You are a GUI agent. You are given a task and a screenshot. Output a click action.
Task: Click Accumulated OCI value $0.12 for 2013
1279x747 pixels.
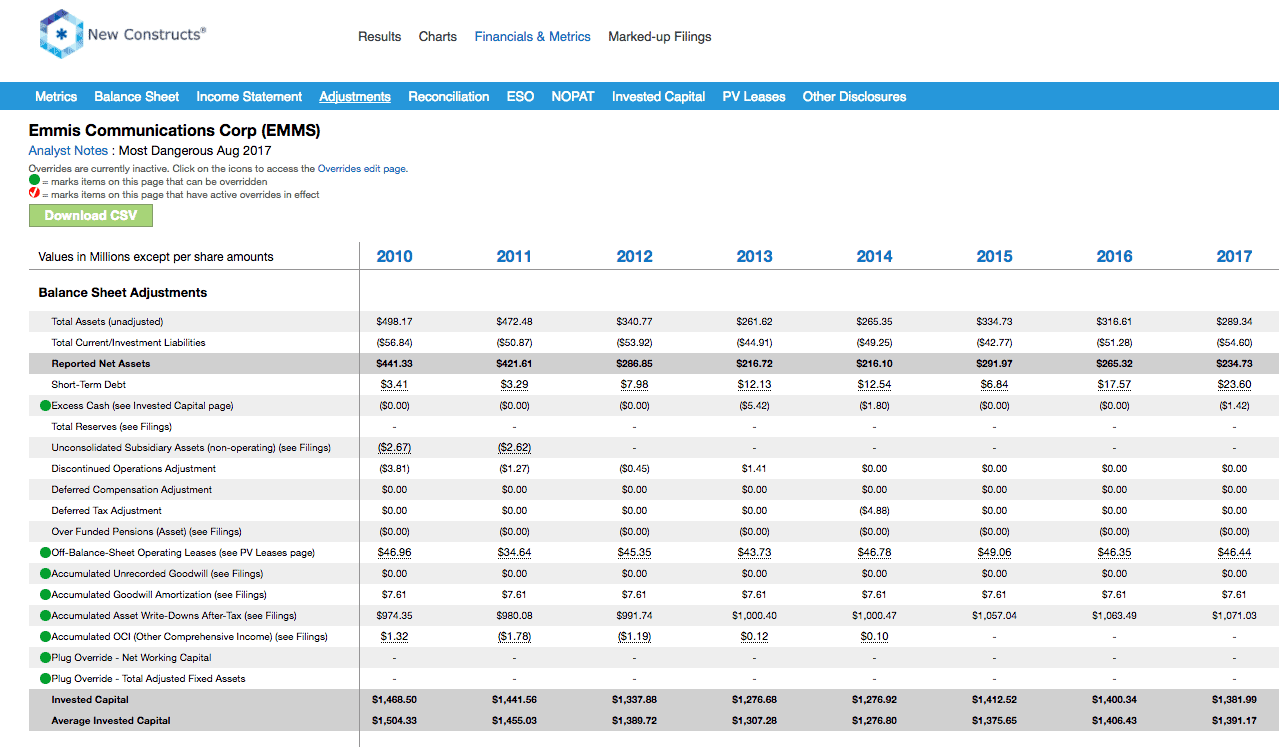[754, 637]
